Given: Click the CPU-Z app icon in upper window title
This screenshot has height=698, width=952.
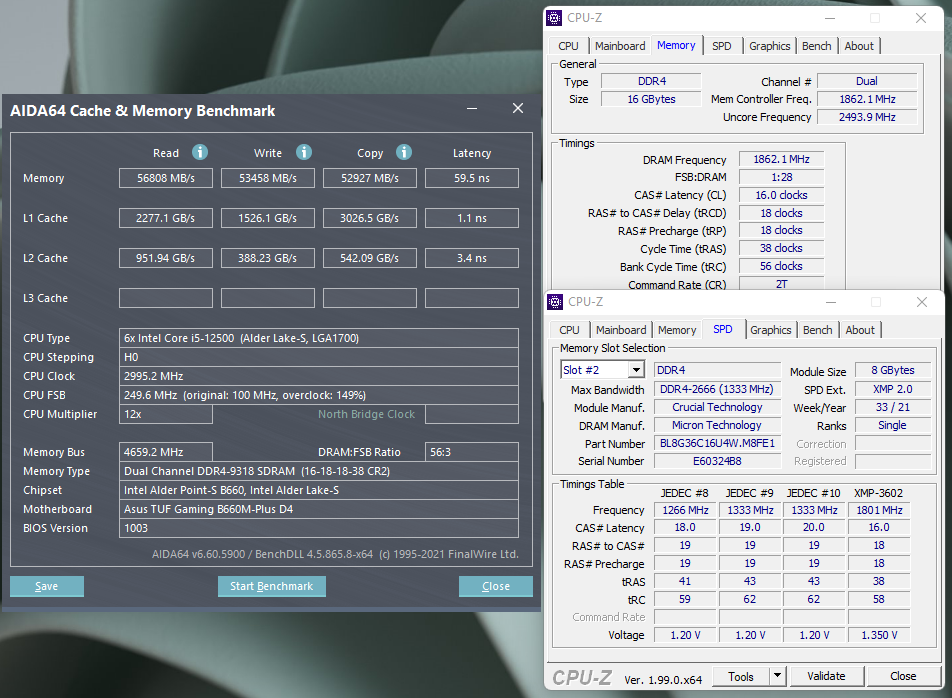Looking at the screenshot, I should 554,18.
